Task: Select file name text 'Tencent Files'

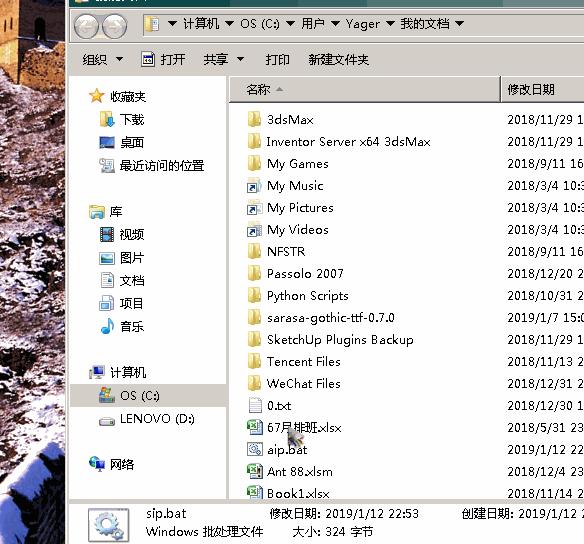Action: point(304,362)
